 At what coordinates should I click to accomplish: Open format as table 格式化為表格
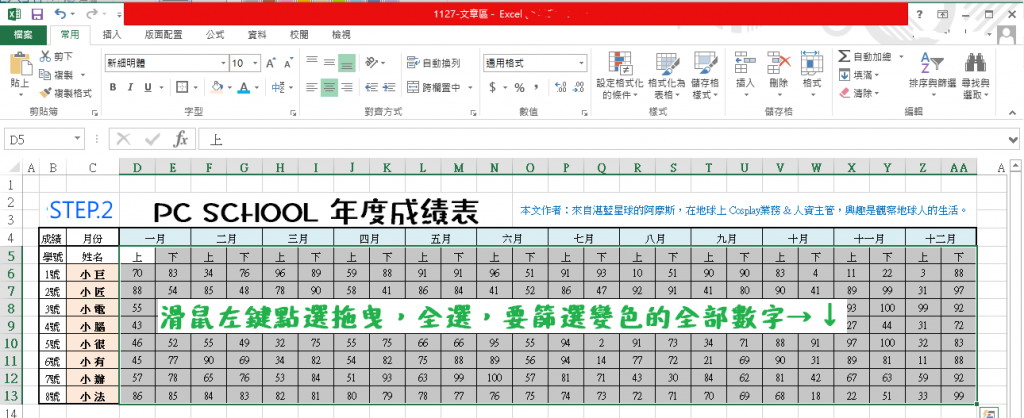[666, 74]
